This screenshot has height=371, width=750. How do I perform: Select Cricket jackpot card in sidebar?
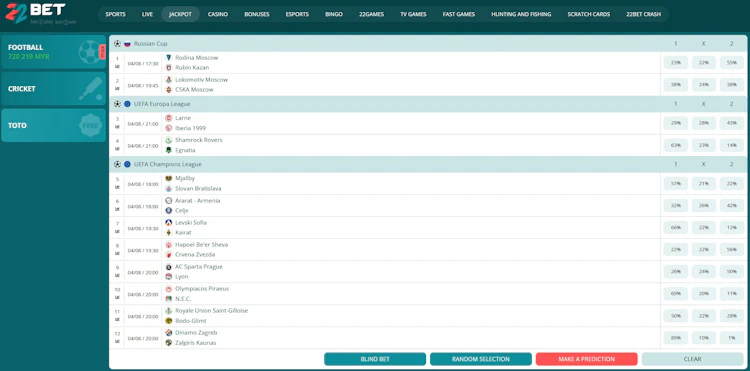tap(54, 88)
